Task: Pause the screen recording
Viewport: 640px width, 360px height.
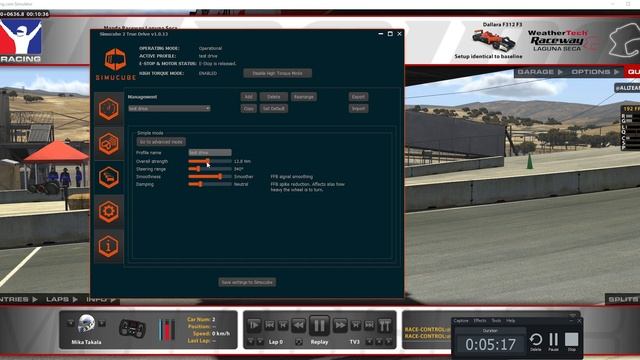Action: click(x=553, y=342)
